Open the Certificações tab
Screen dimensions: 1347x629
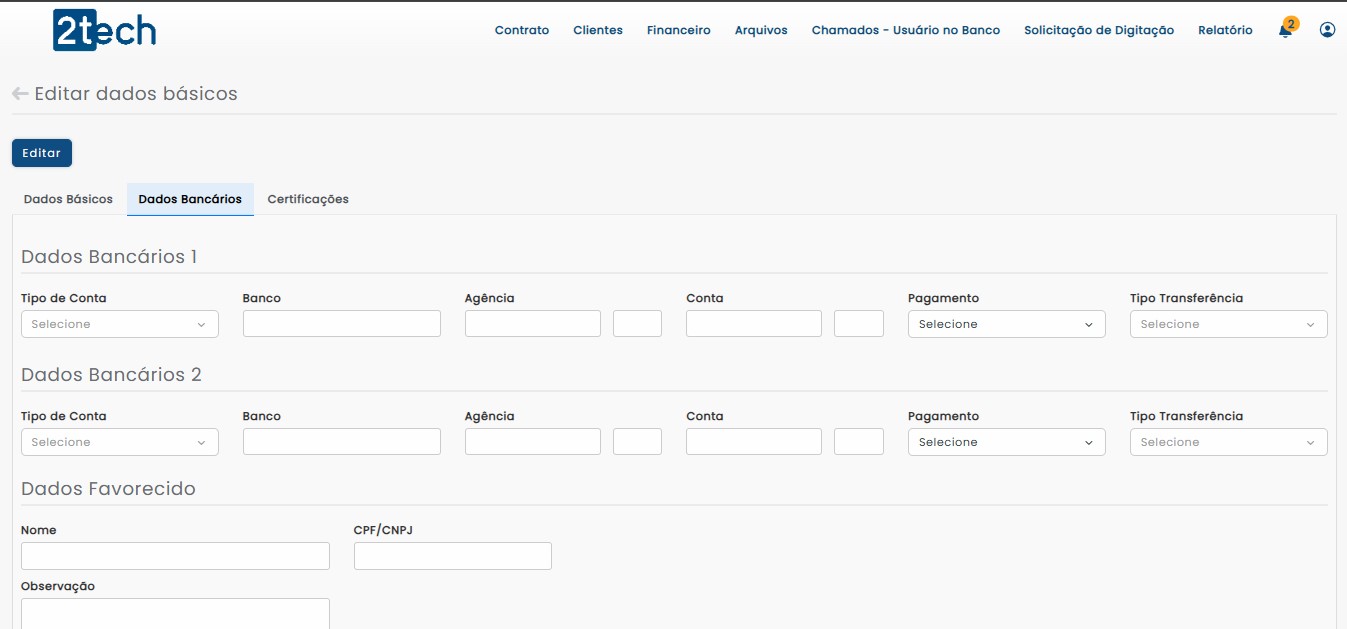(x=308, y=199)
